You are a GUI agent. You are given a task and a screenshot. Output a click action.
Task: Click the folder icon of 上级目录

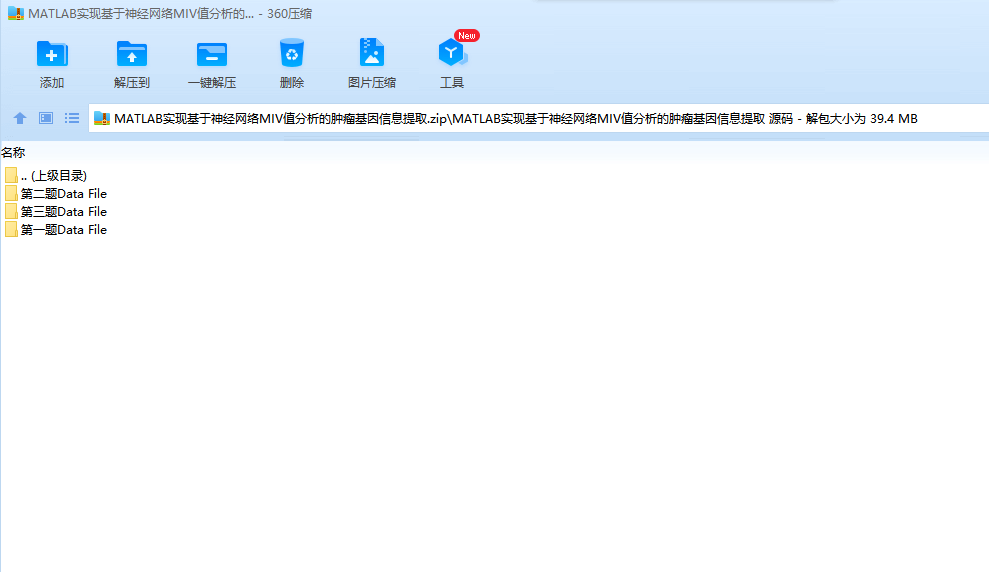[x=11, y=175]
